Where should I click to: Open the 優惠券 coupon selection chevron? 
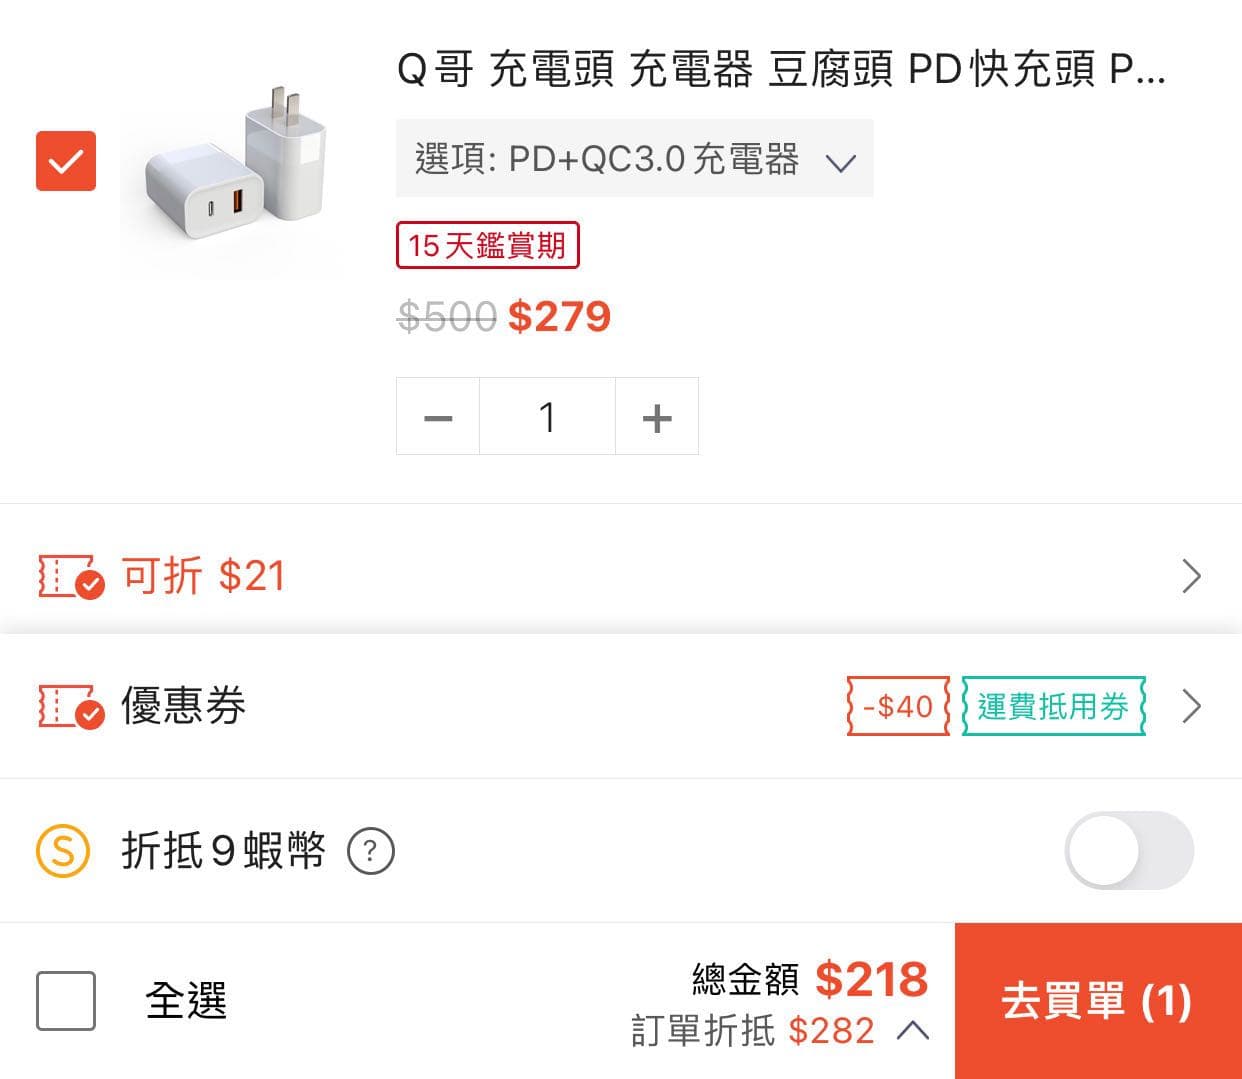(x=1191, y=706)
